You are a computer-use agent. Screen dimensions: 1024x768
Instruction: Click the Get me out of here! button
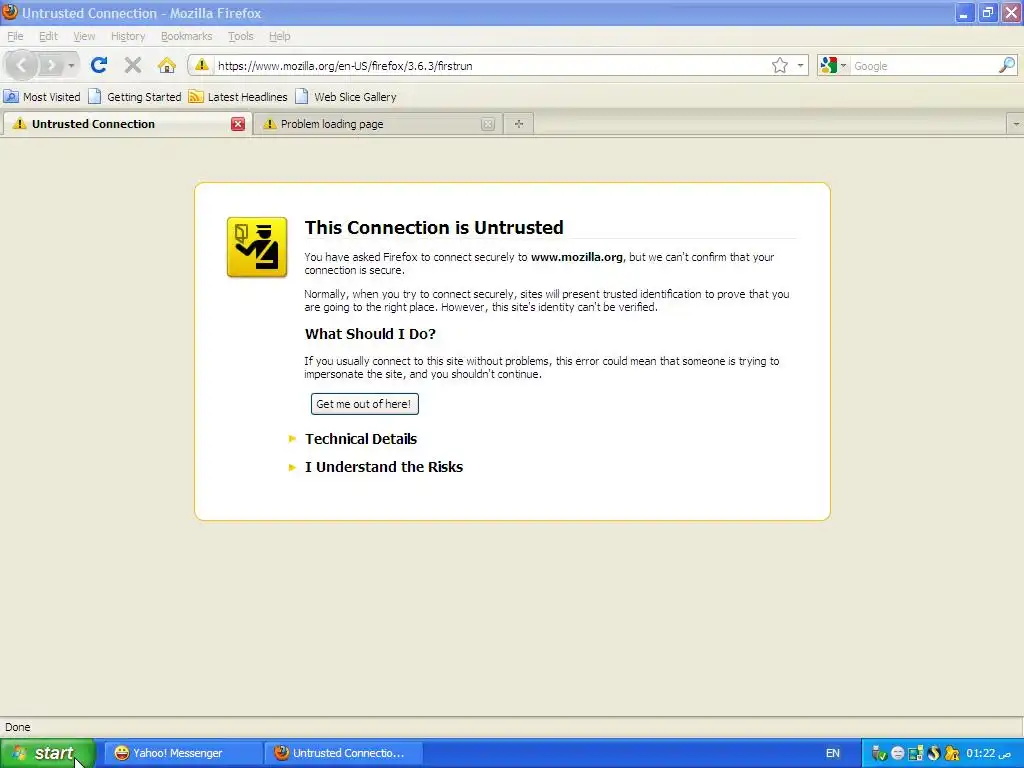coord(364,404)
